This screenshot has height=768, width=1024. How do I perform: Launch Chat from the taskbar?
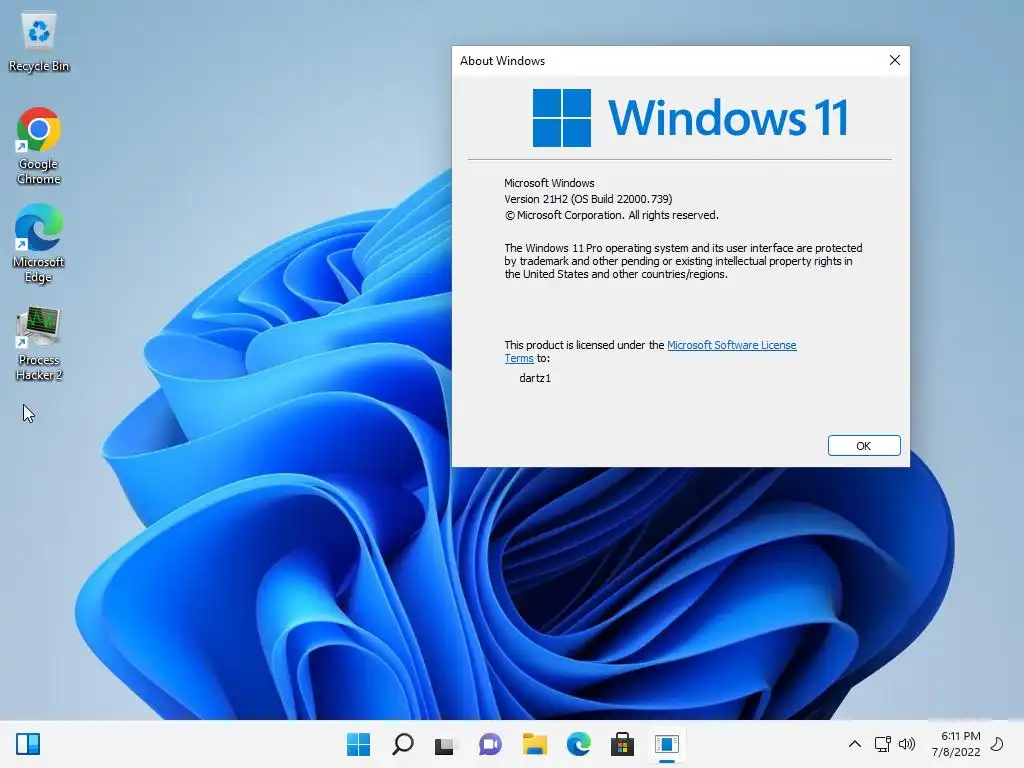[490, 744]
